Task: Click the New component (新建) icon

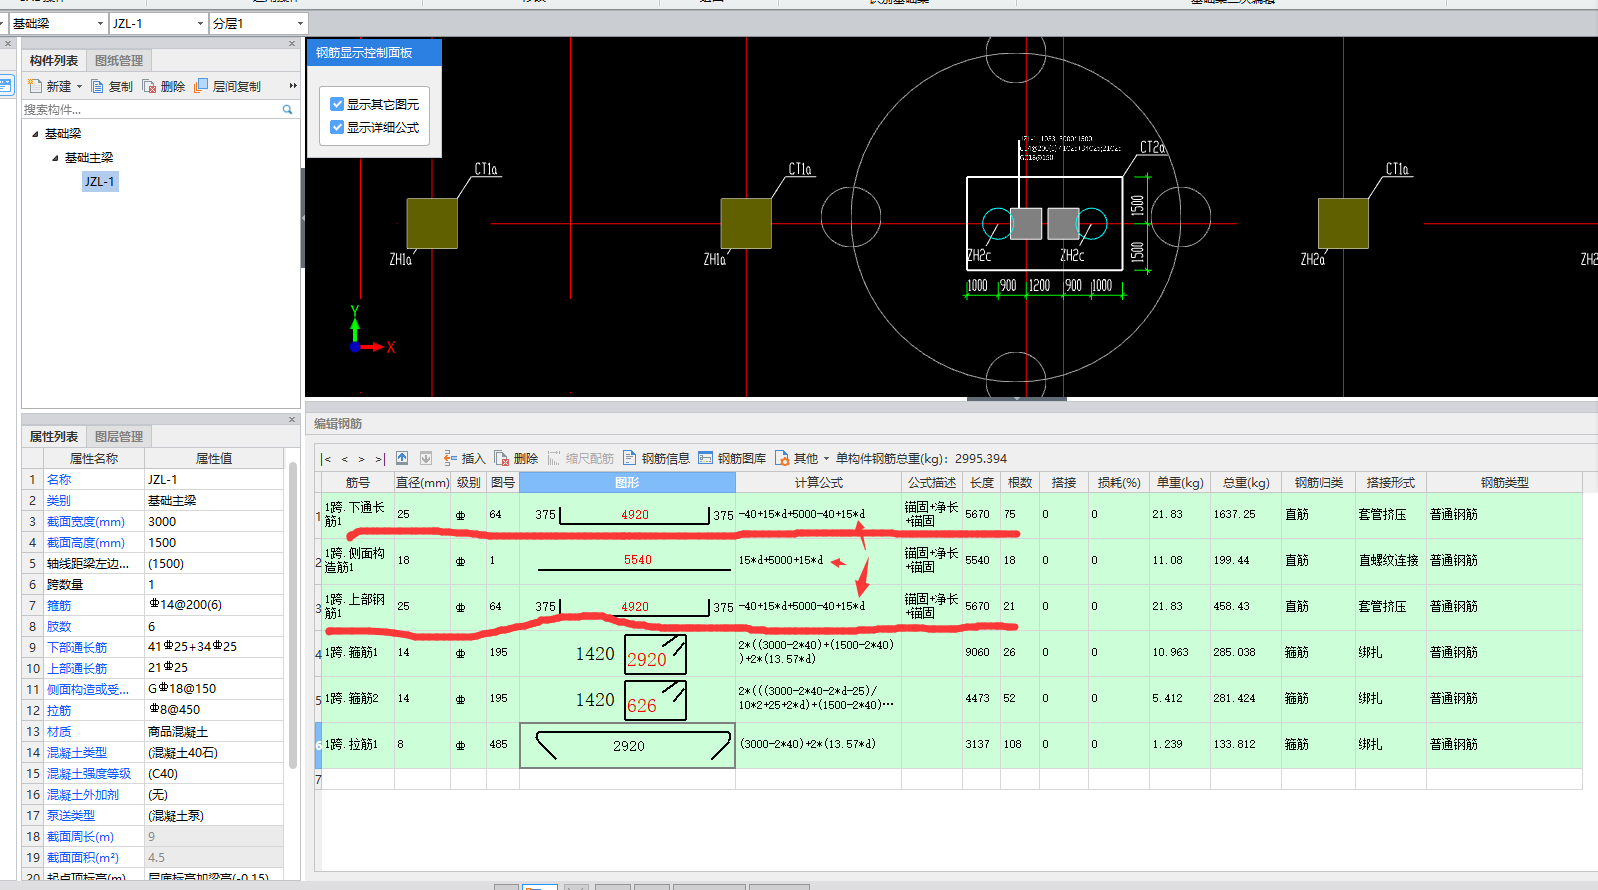Action: [35, 86]
